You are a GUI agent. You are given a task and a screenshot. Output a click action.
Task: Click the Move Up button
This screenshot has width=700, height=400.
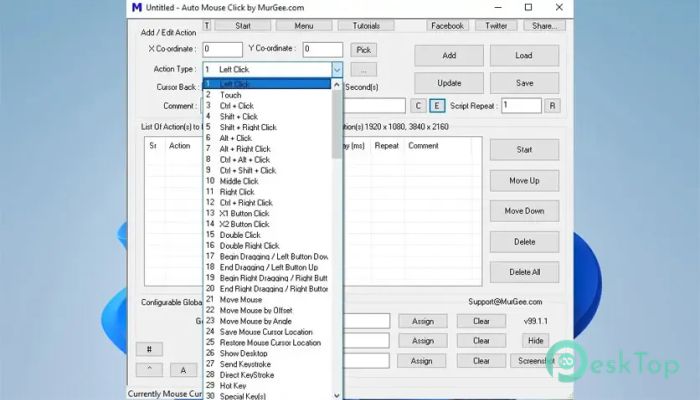tap(524, 181)
